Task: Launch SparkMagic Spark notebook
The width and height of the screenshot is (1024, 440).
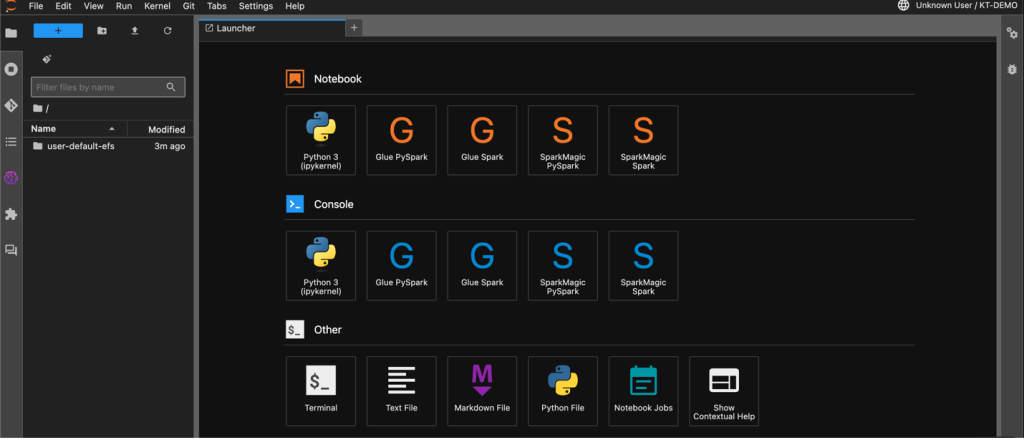Action: point(643,140)
